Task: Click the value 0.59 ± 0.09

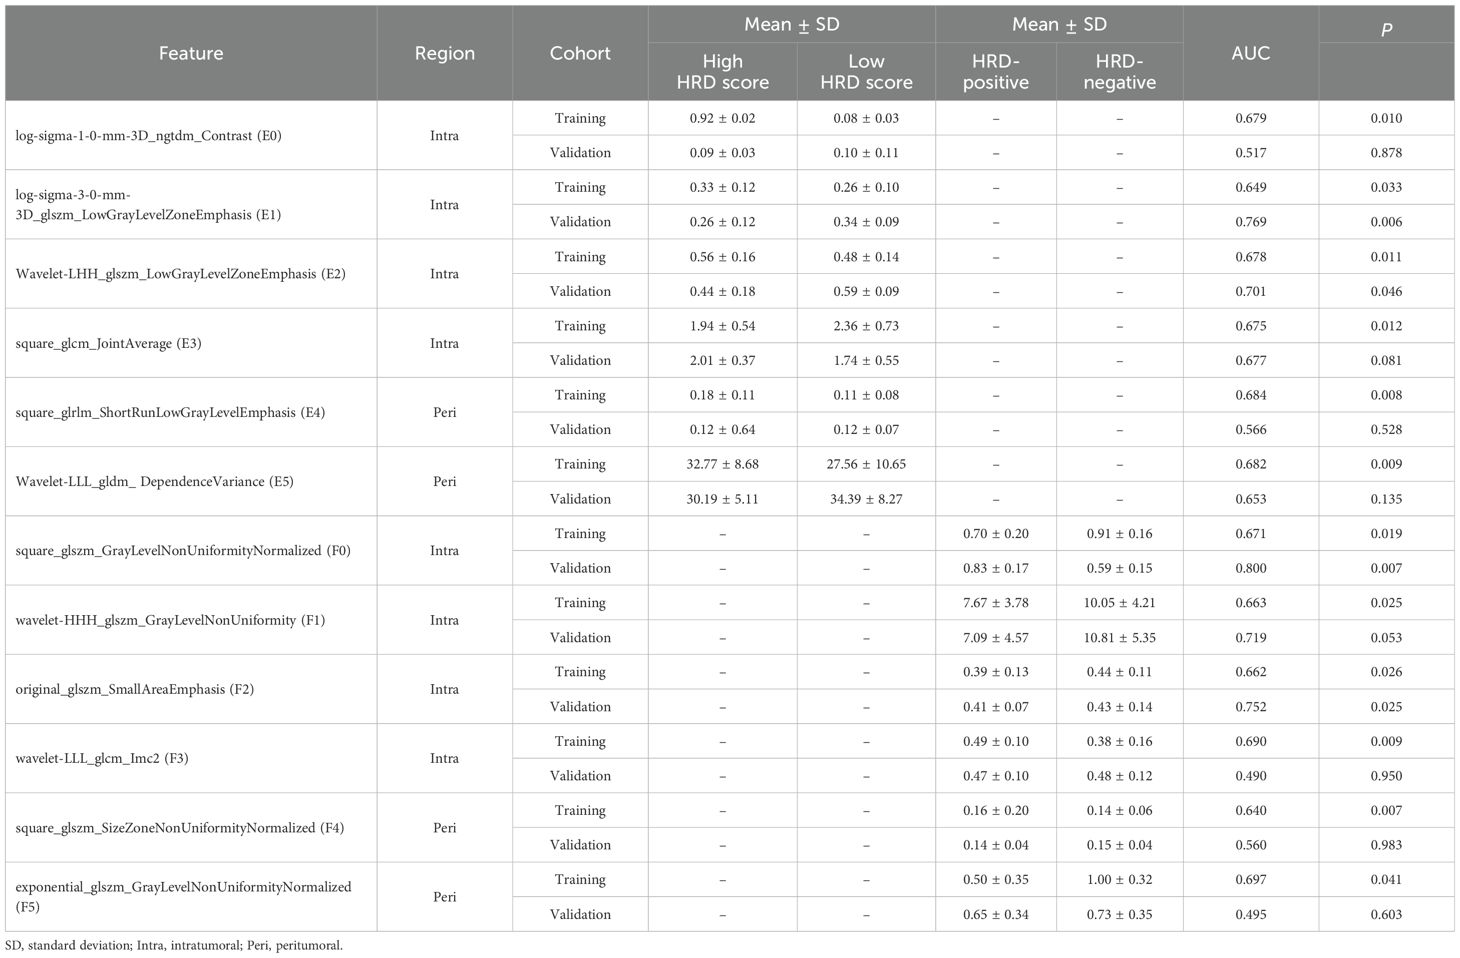Action: 866,291
